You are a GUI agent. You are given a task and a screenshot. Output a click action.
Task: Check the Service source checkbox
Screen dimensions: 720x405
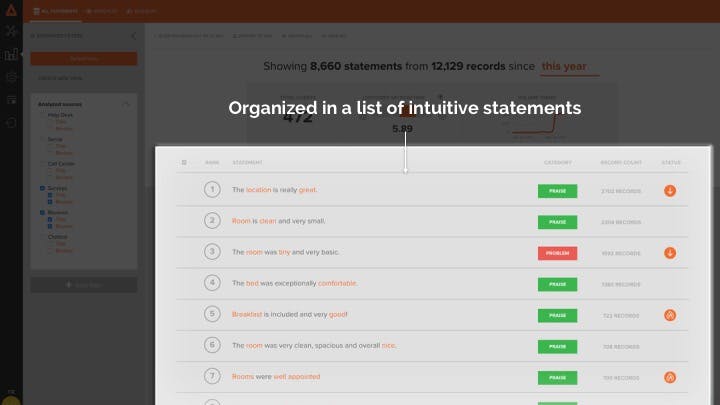point(42,139)
